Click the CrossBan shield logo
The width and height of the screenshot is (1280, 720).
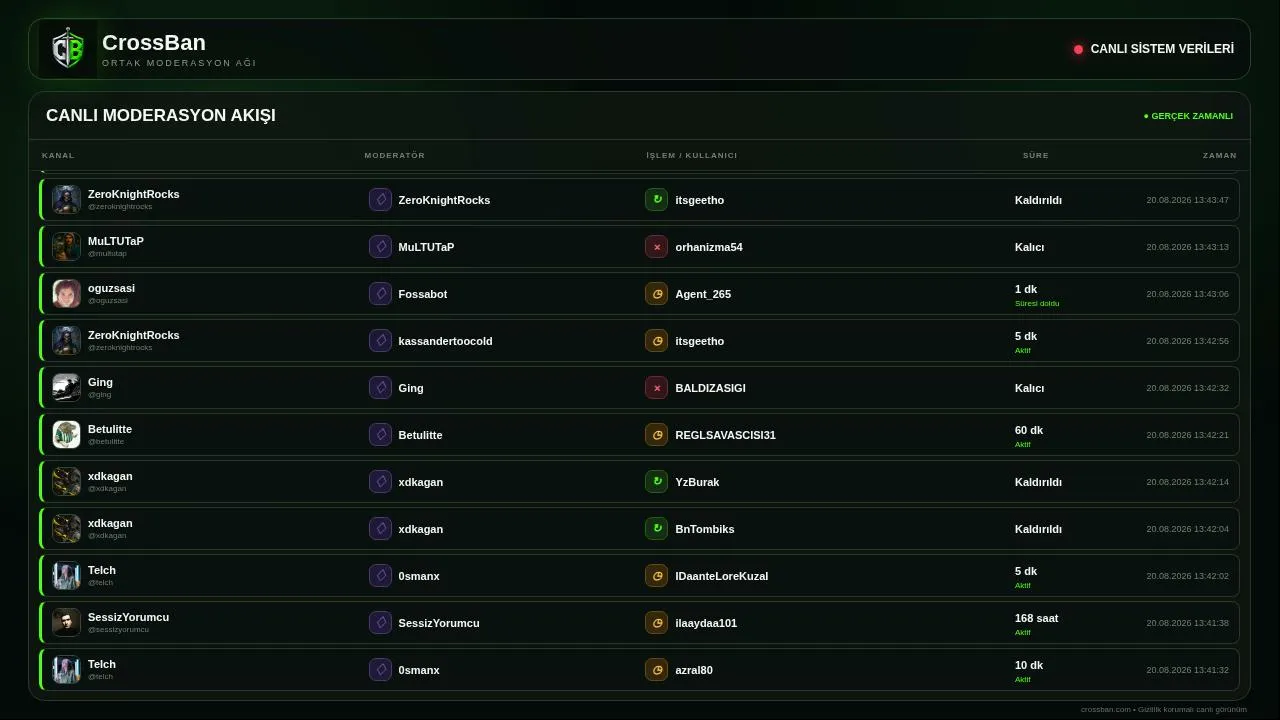tap(68, 49)
